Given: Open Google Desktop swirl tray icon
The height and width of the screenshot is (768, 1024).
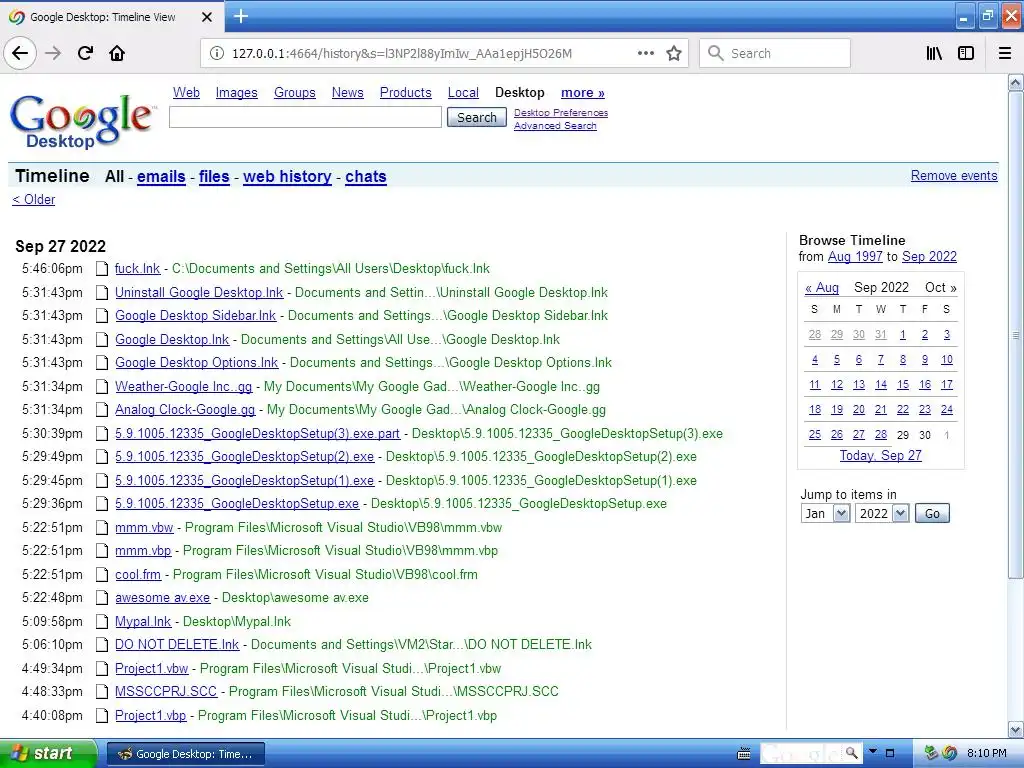Looking at the screenshot, I should coord(949,753).
